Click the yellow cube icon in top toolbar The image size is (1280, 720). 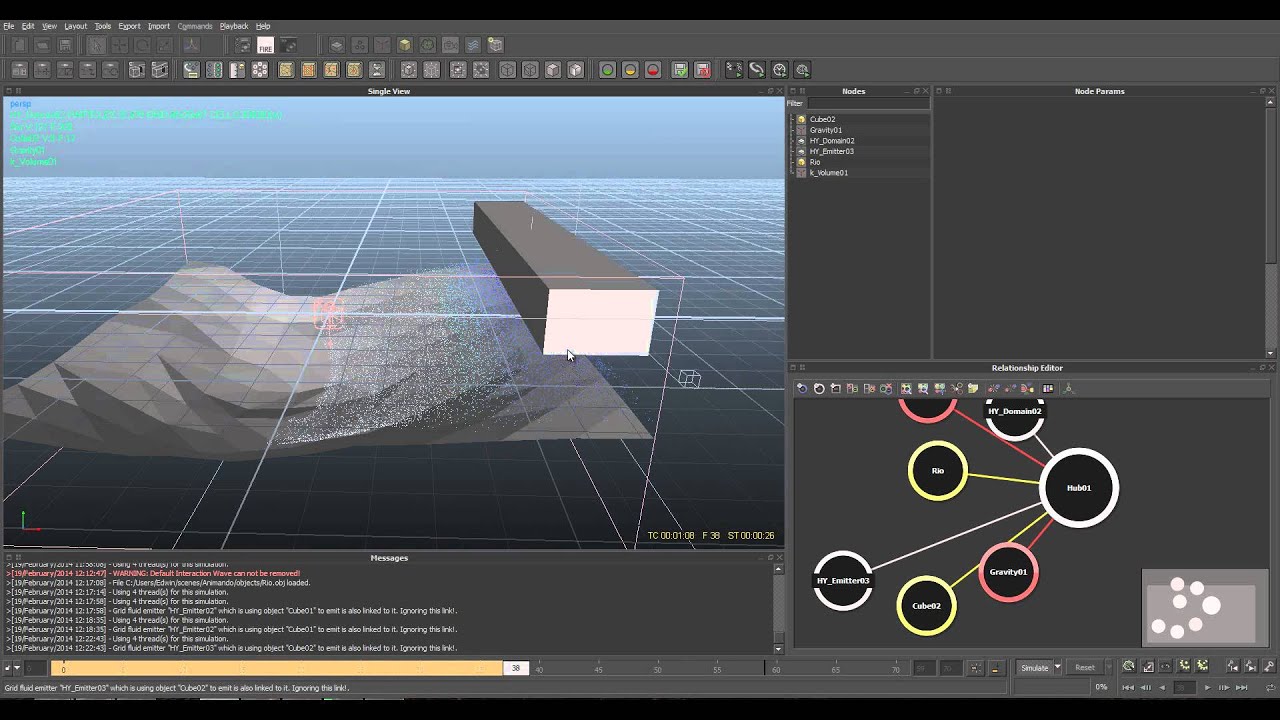(404, 45)
